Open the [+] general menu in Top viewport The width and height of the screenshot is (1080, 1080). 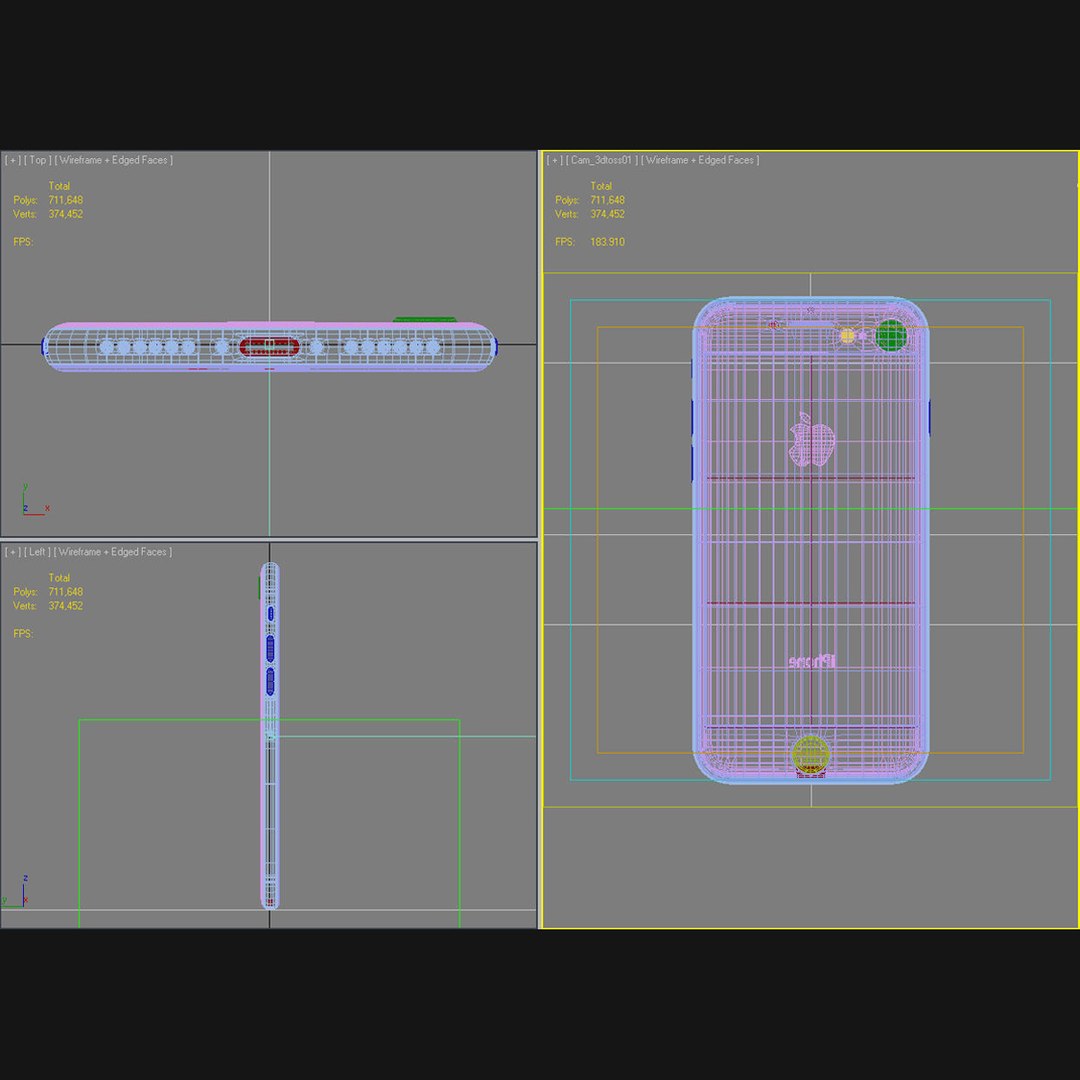(x=12, y=160)
